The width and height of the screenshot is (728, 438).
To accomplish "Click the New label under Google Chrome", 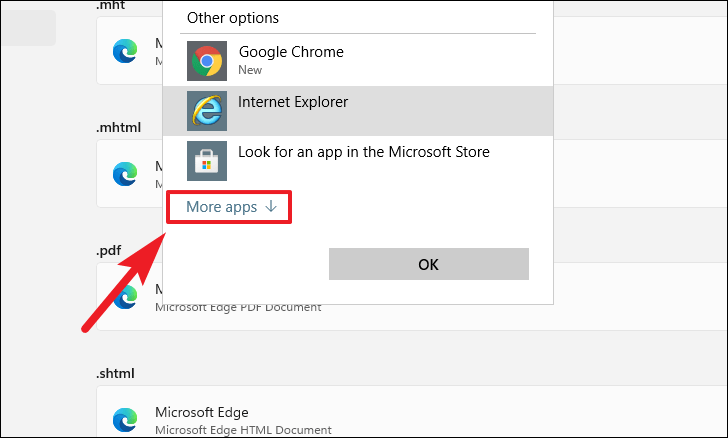I will (250, 70).
